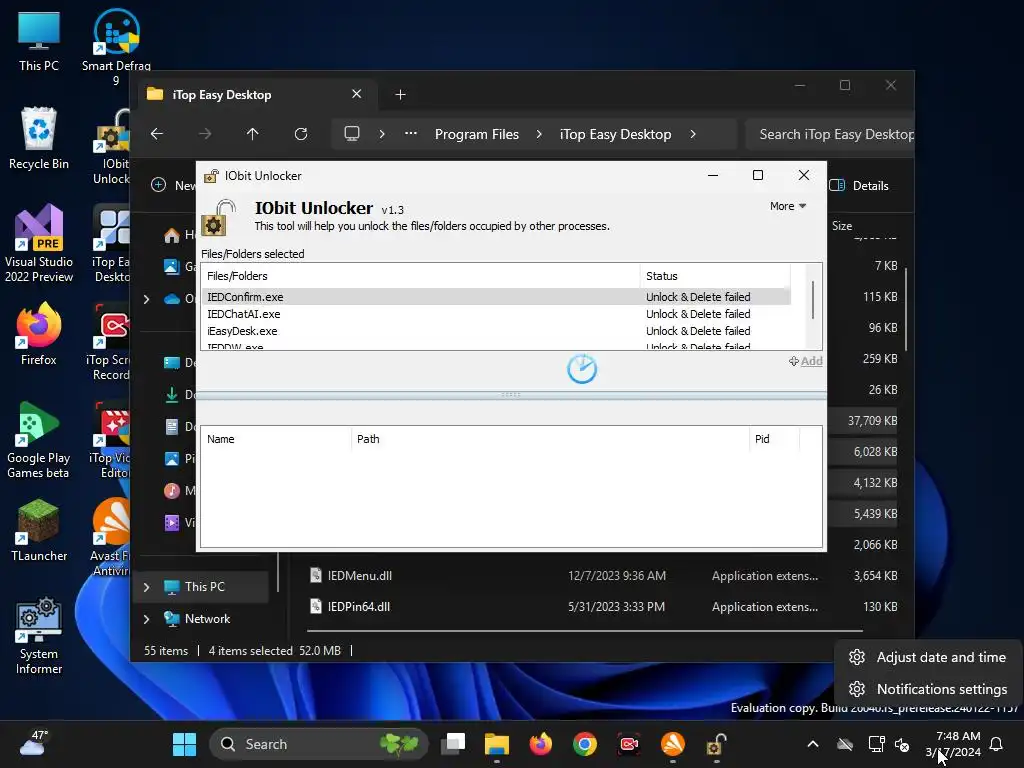Open Notifications settings from the menu
Image resolution: width=1024 pixels, height=768 pixels.
929,689
